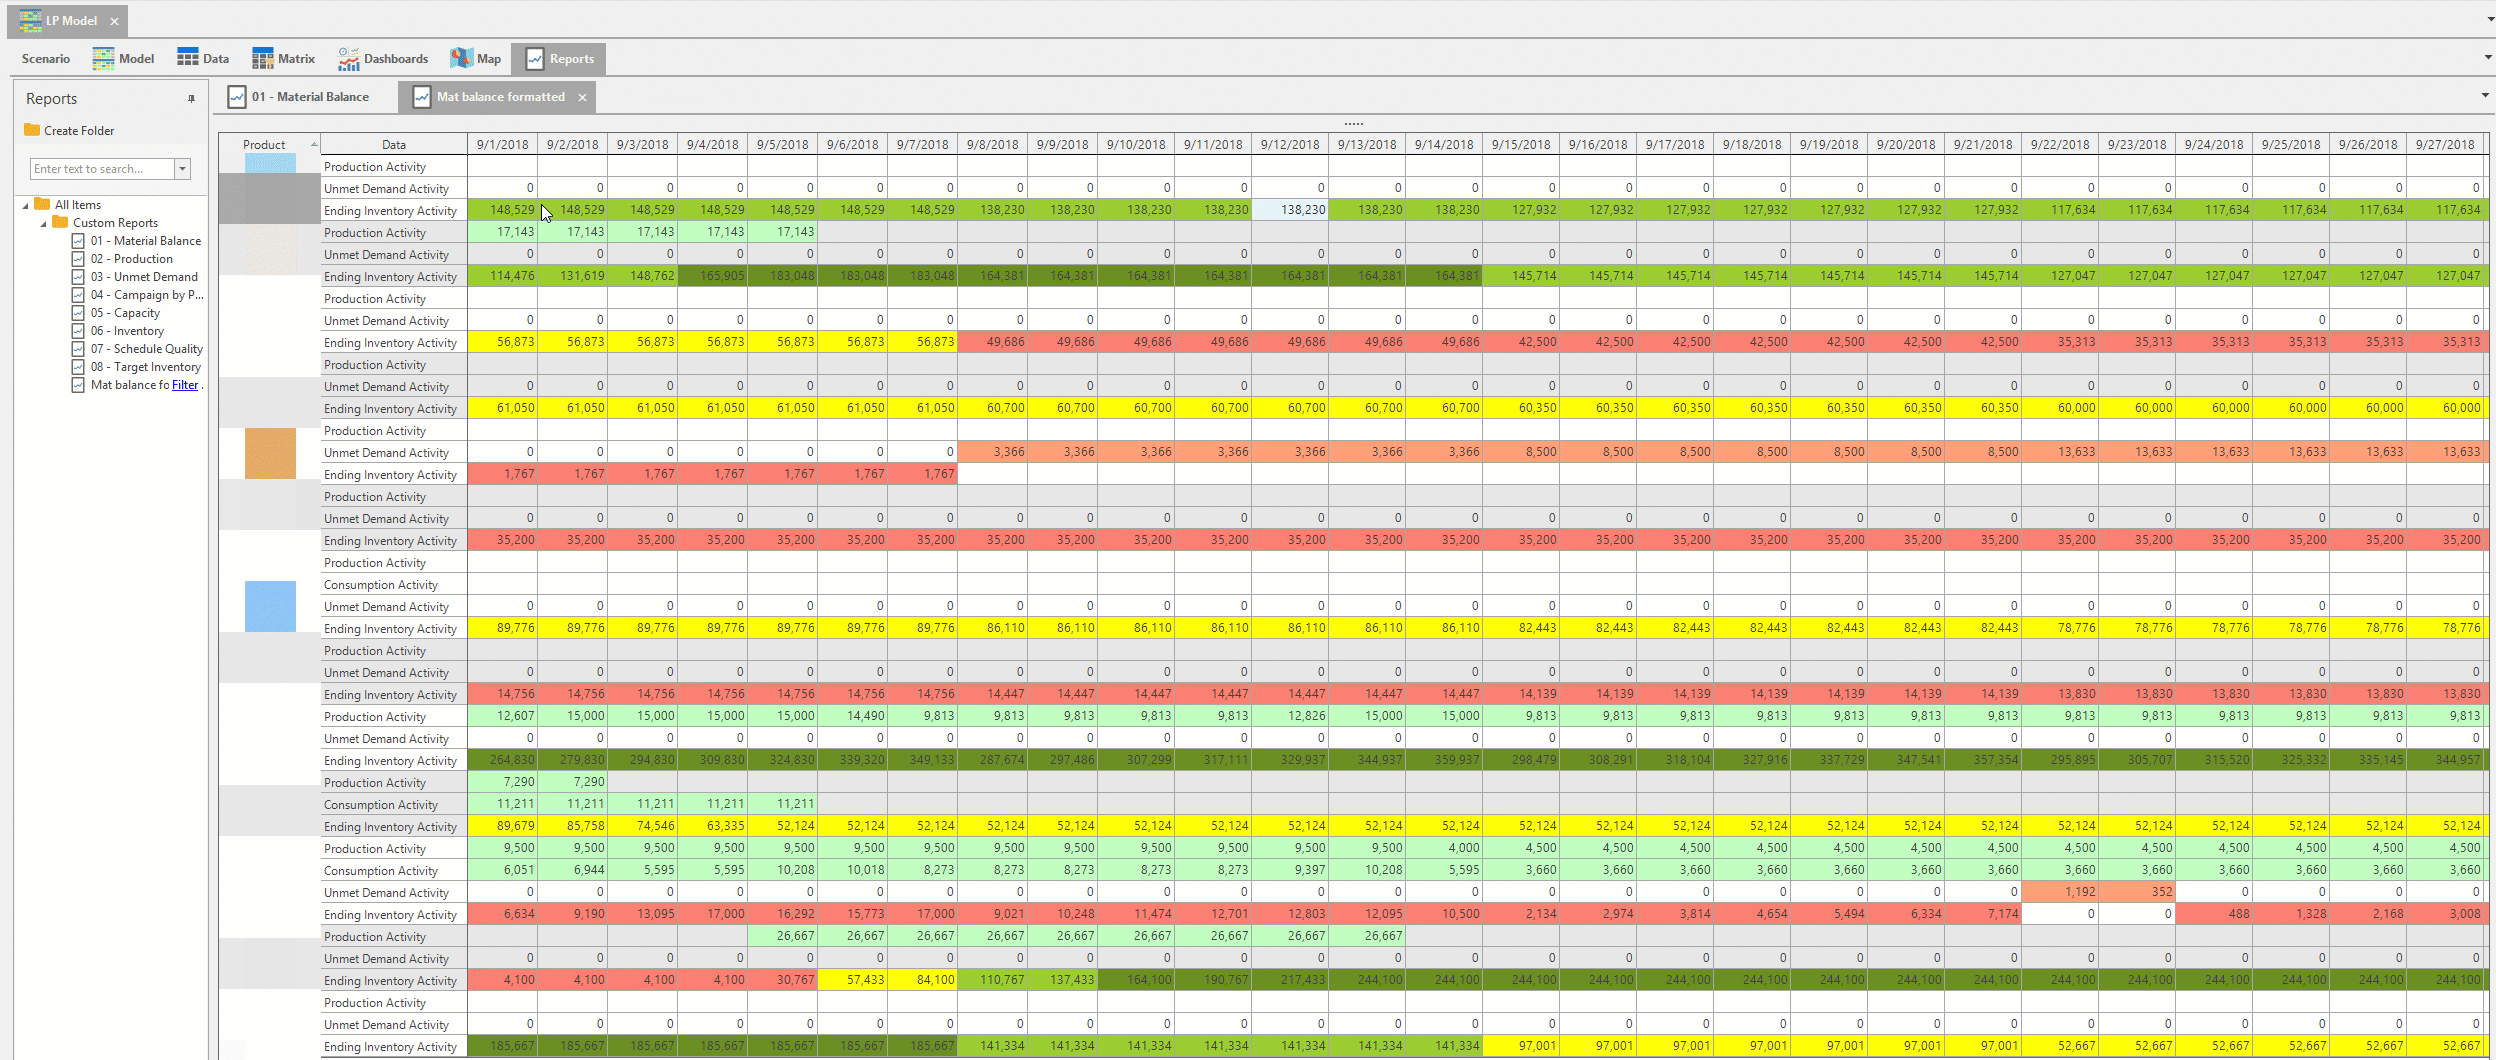Click the LP Model window icon
The image size is (2496, 1060).
pos(30,20)
